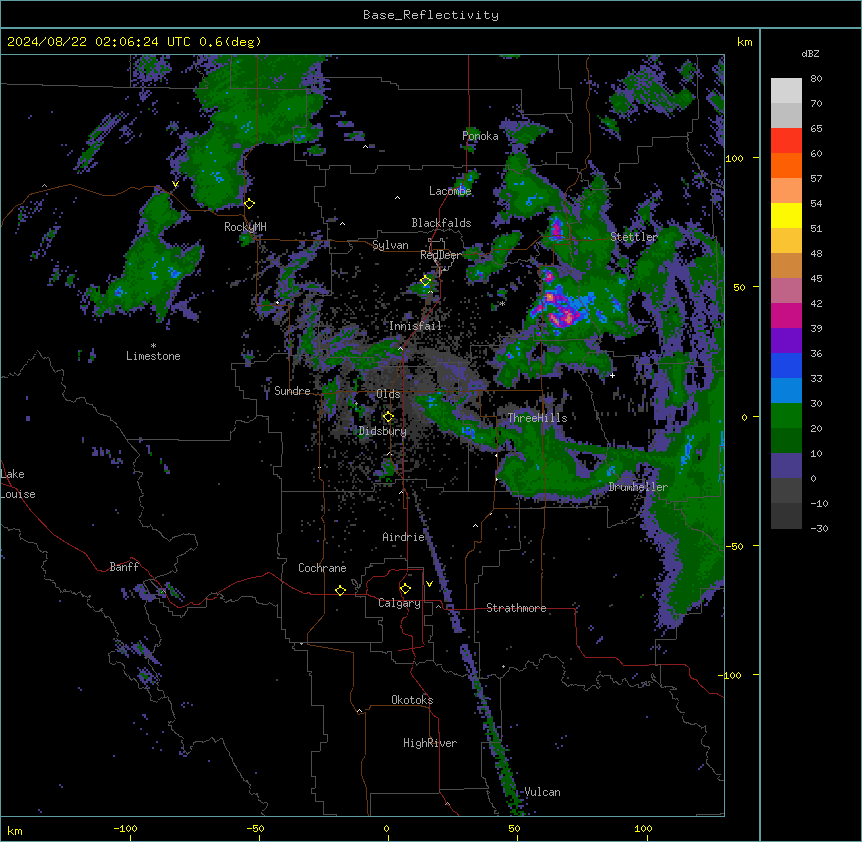This screenshot has width=862, height=842.
Task: Click the Strathmore label
Action: [x=516, y=608]
